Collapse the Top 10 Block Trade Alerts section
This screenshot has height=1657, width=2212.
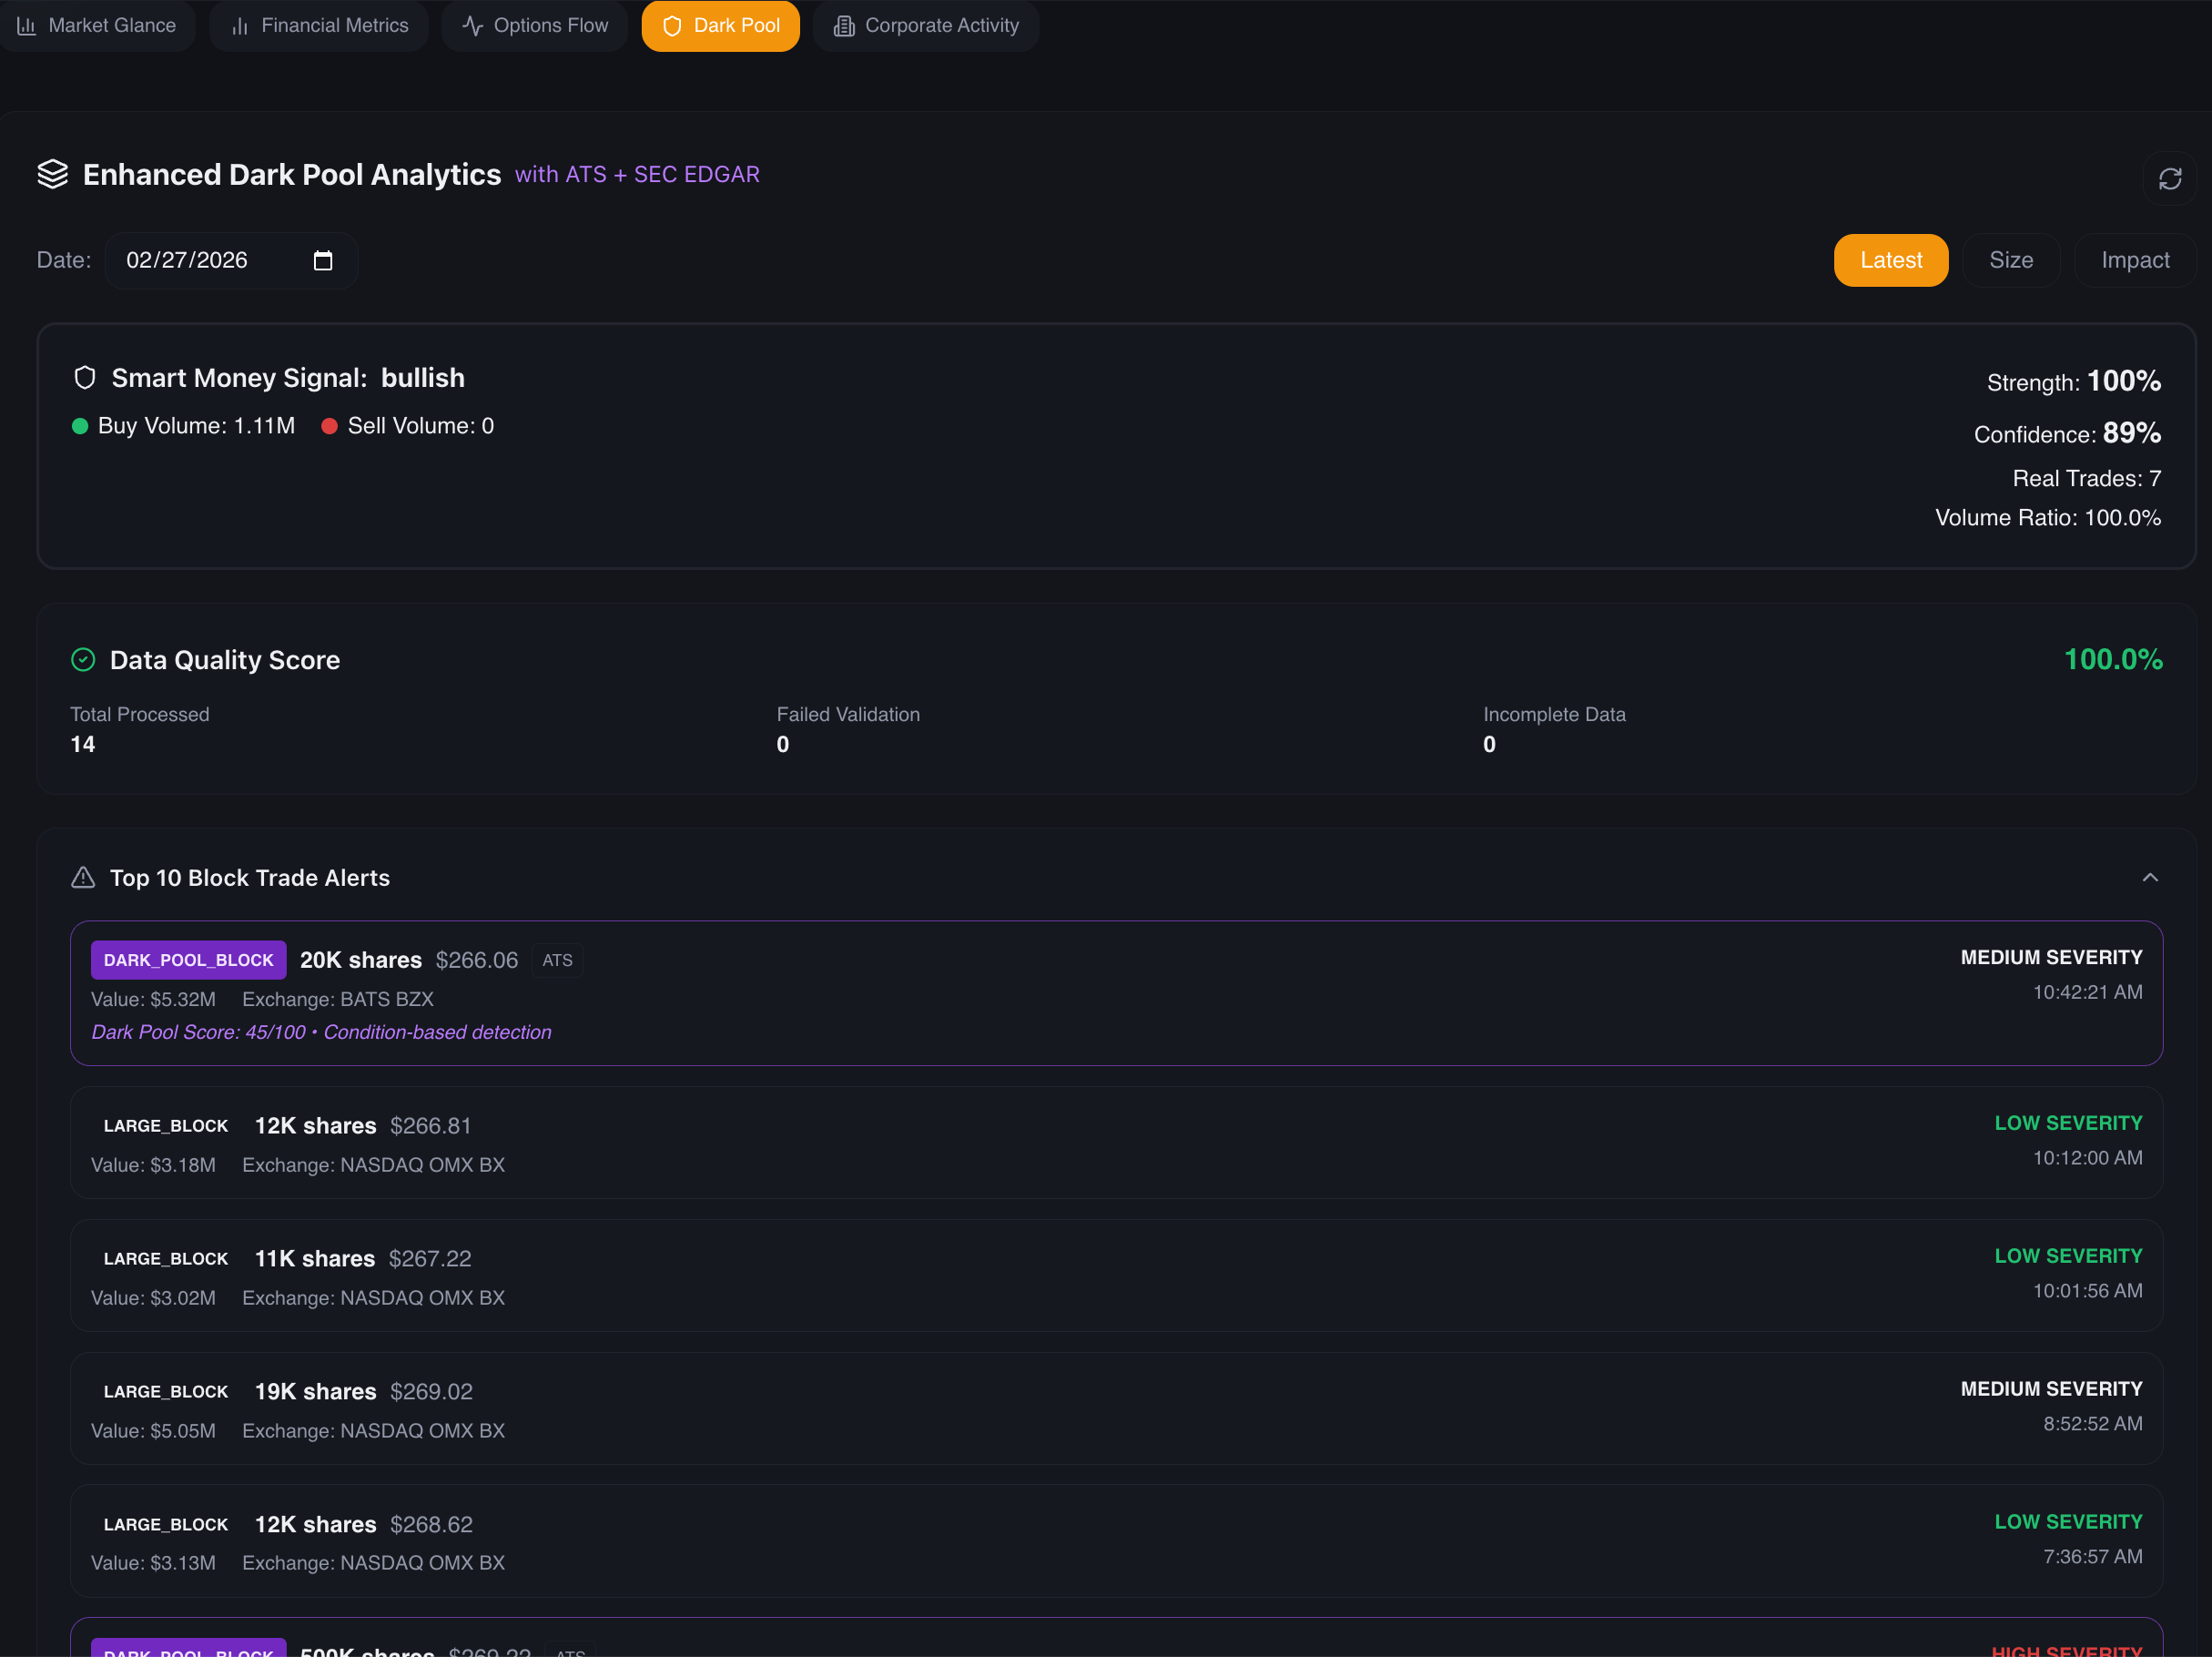(2150, 877)
